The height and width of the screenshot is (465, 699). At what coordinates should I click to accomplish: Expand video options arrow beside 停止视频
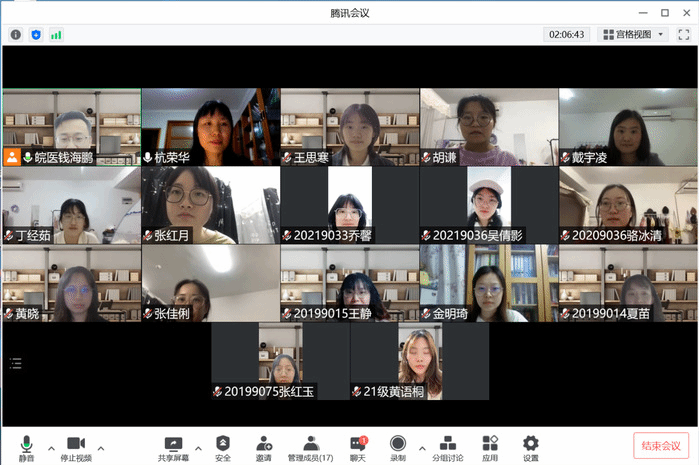101,447
